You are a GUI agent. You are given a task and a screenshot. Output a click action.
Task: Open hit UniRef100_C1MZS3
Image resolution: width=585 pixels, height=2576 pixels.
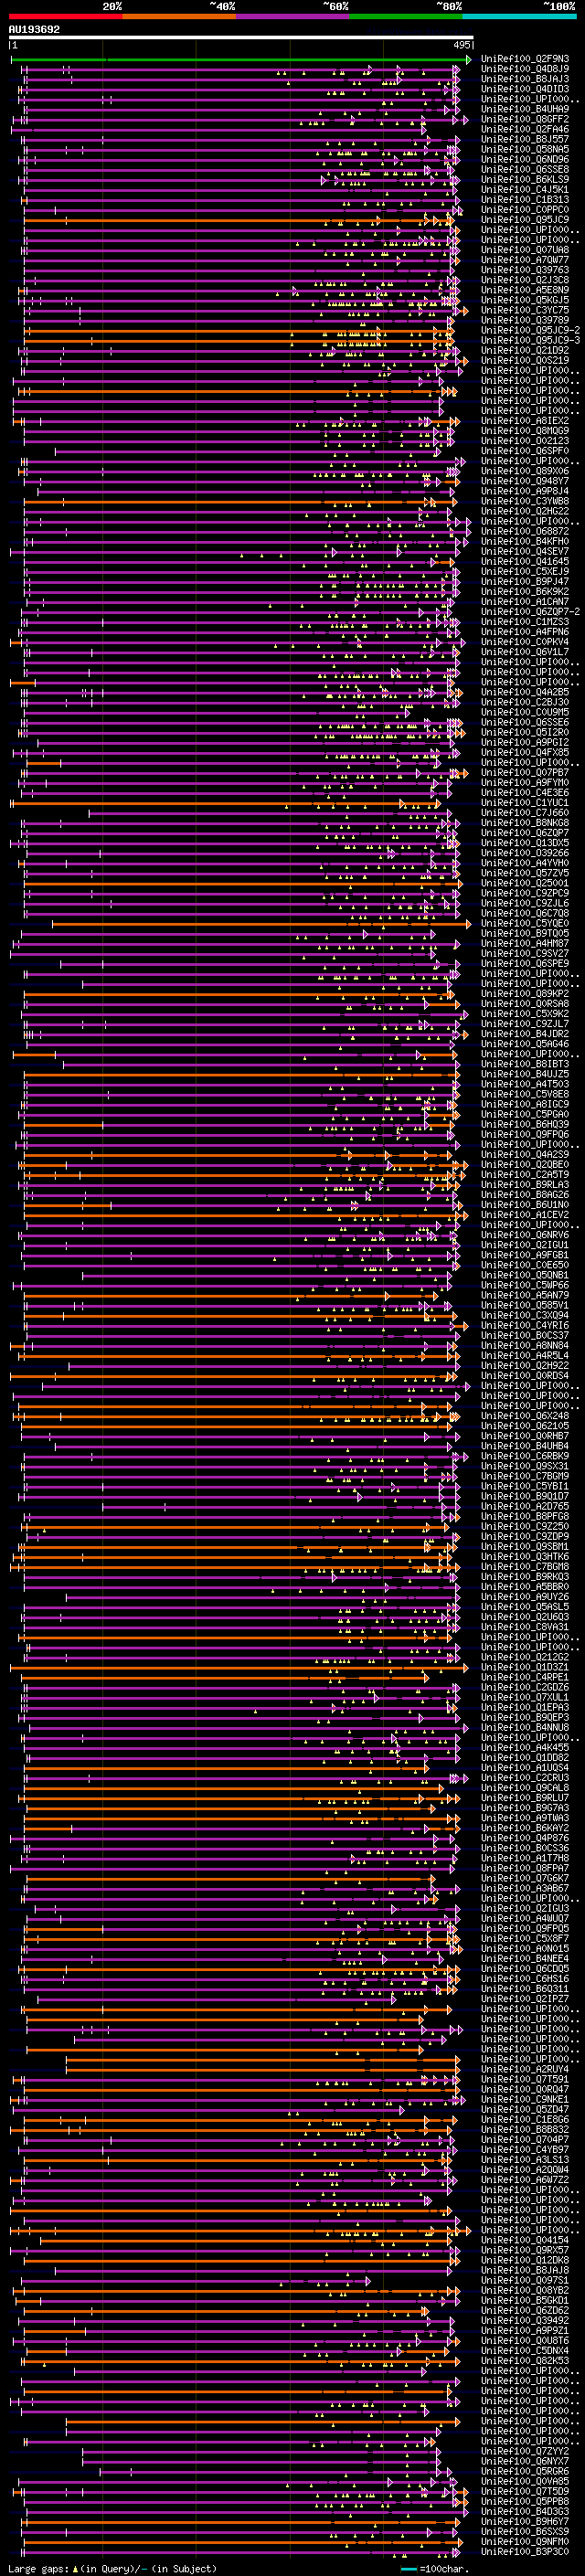point(525,622)
